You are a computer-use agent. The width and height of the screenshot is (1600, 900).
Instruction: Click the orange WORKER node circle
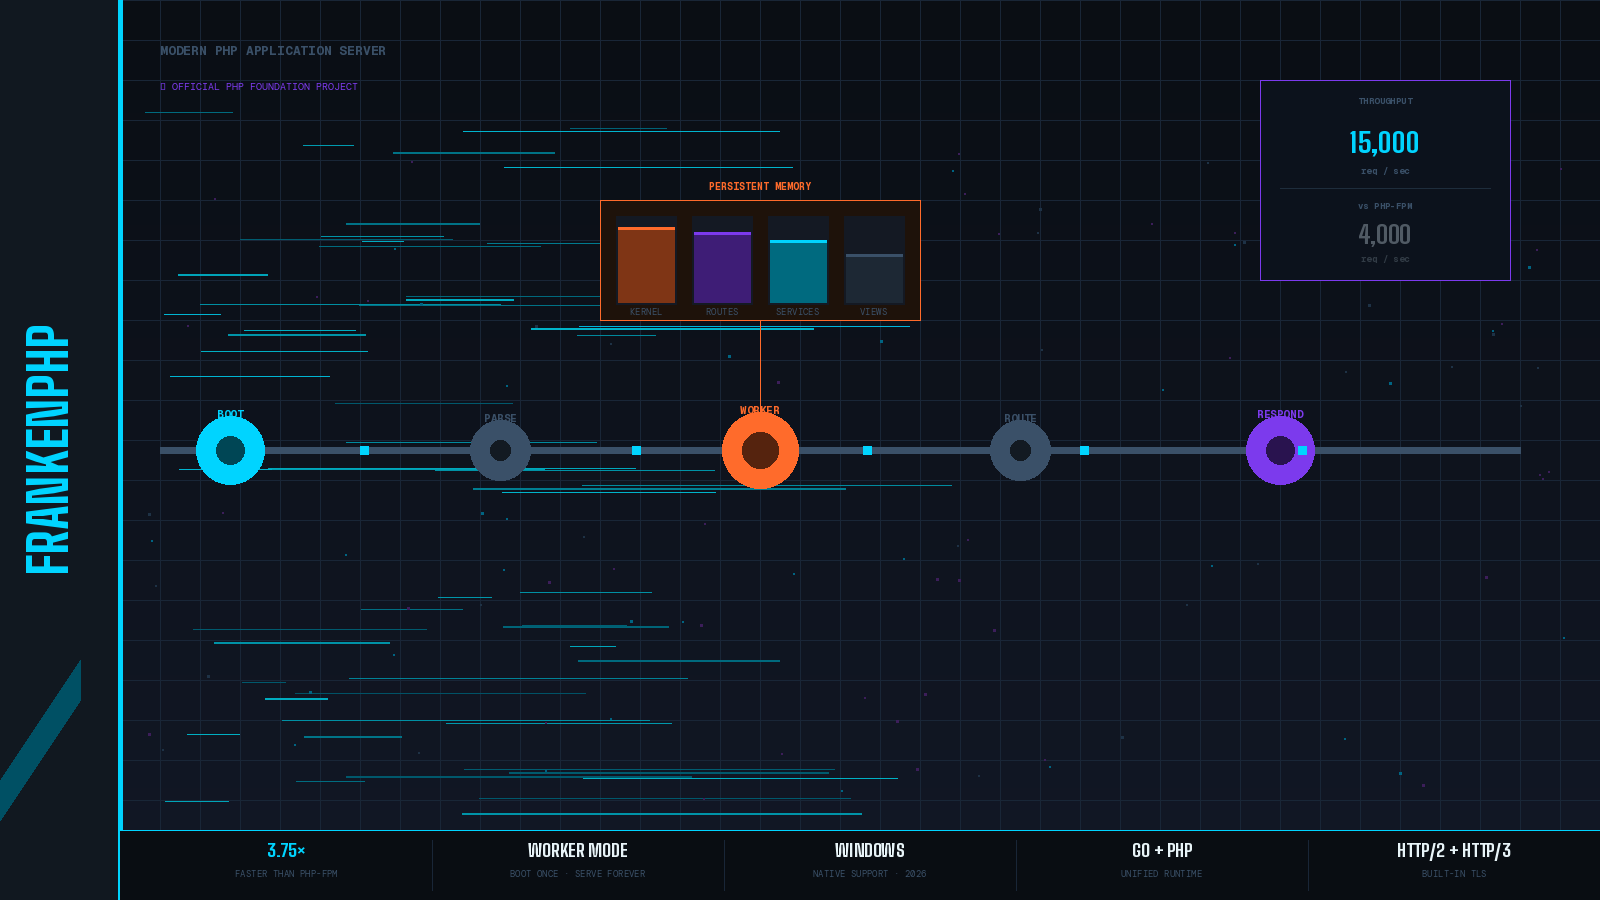760,450
